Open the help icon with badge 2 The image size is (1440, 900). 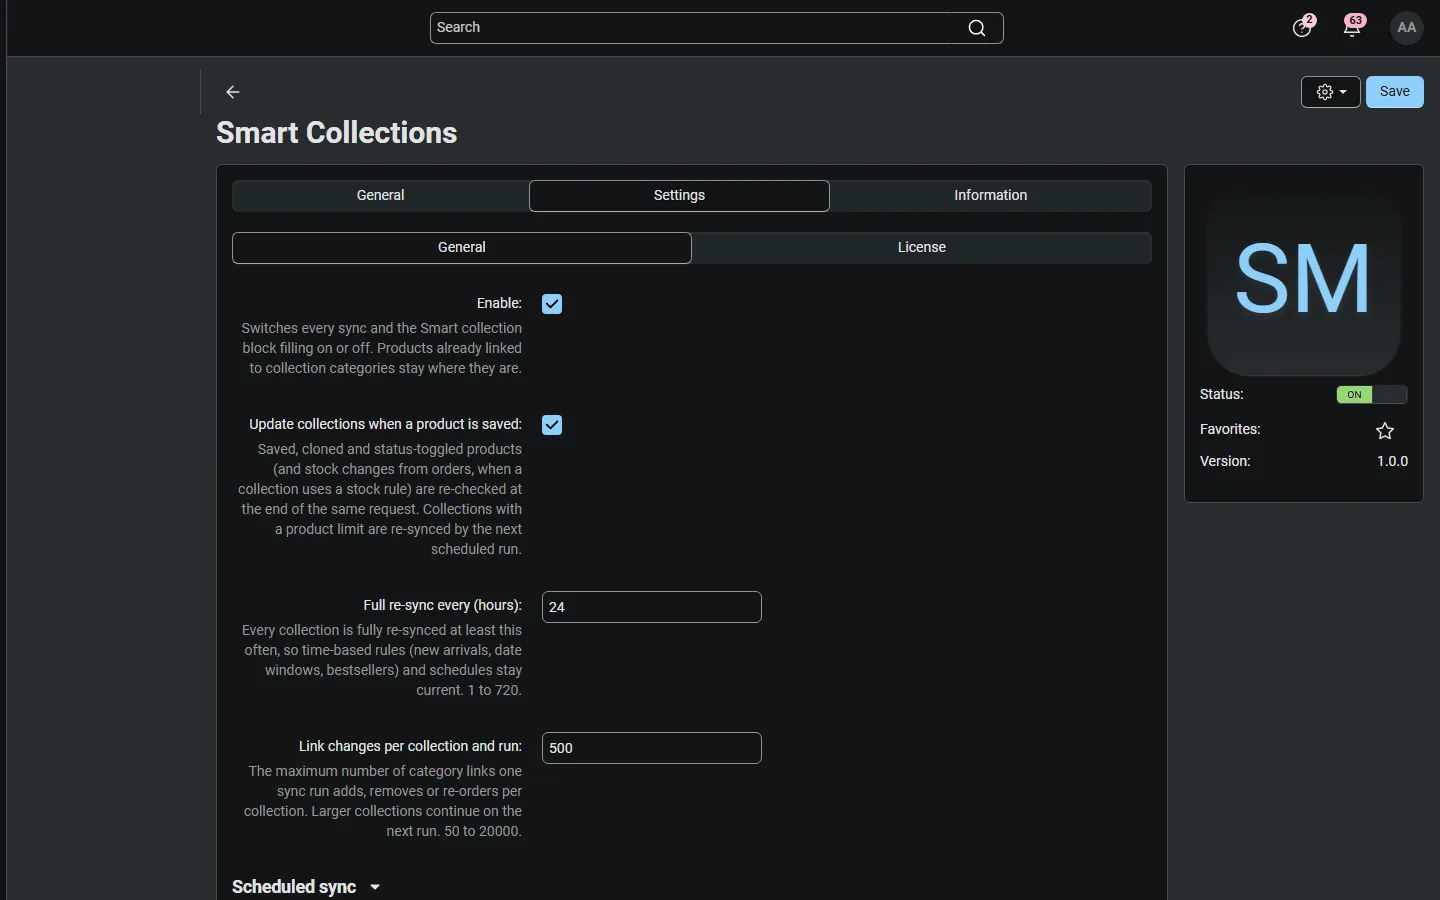pos(1302,27)
